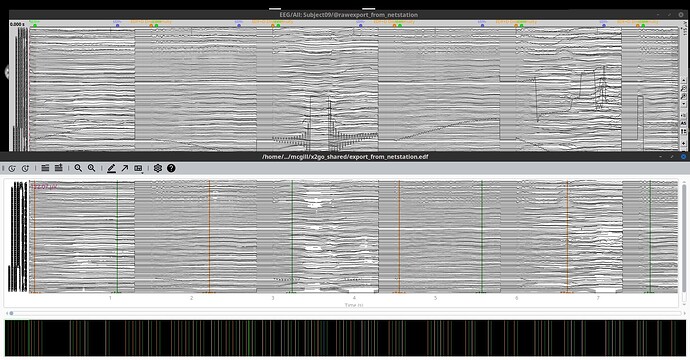Click the zoom in magnifier in toolbar
The width and height of the screenshot is (690, 360).
point(92,168)
